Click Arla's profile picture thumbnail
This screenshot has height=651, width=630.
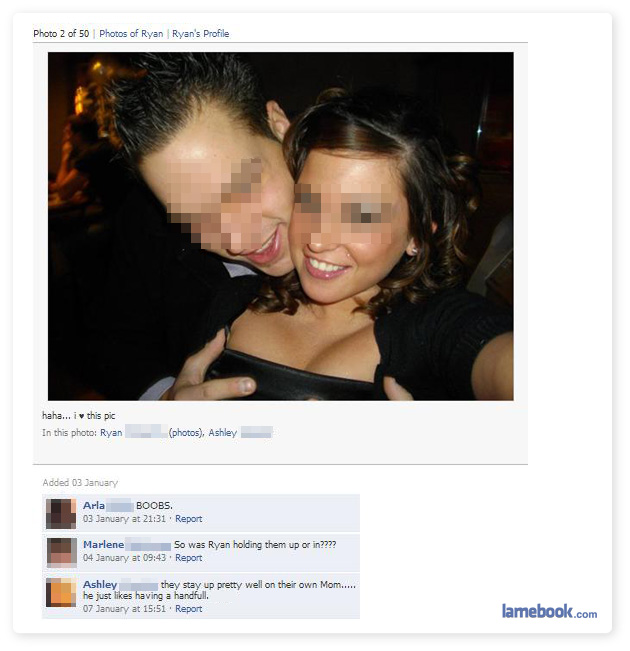61,514
